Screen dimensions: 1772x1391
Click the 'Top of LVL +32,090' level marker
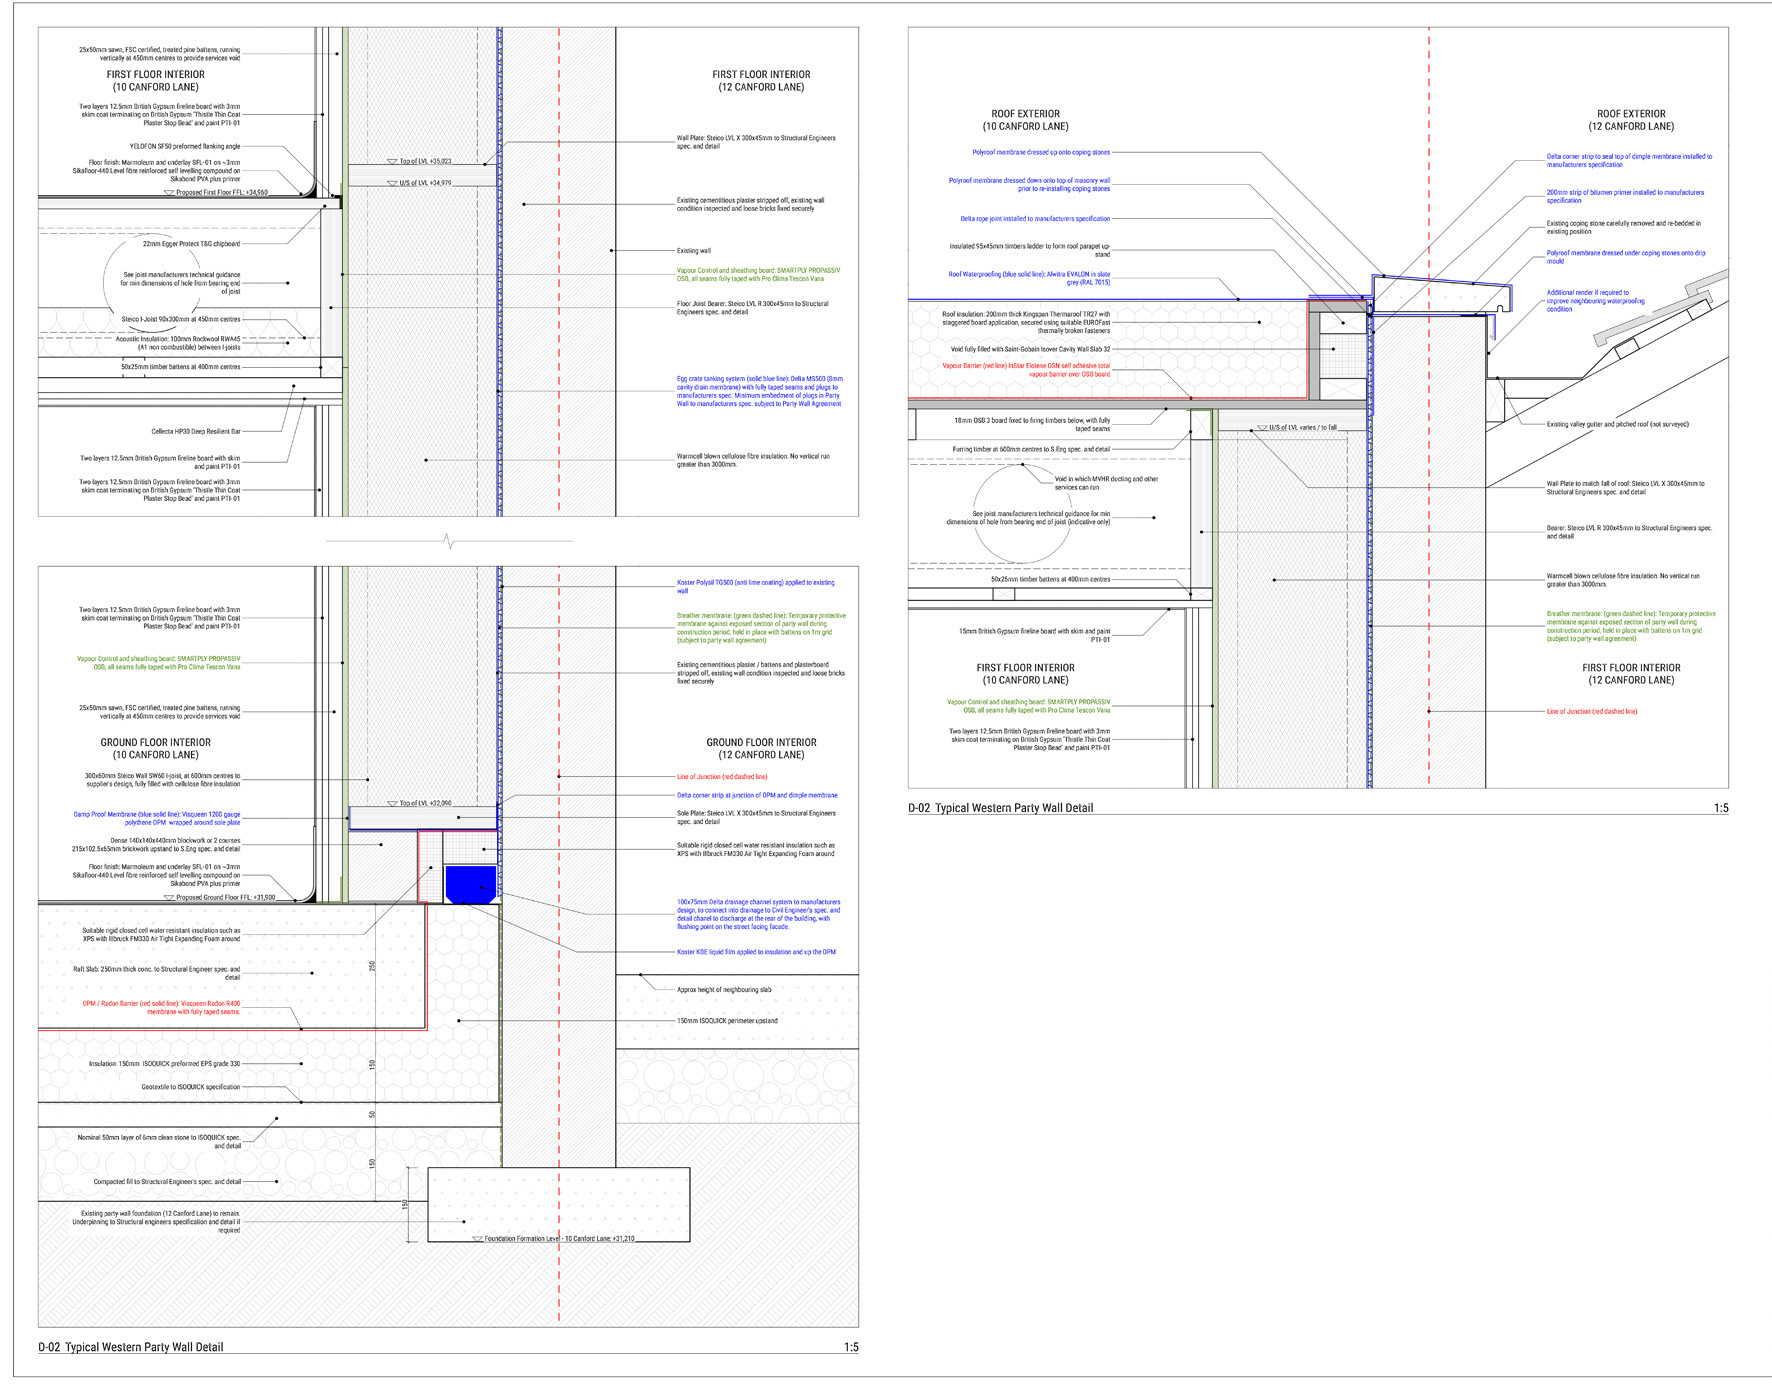click(424, 803)
